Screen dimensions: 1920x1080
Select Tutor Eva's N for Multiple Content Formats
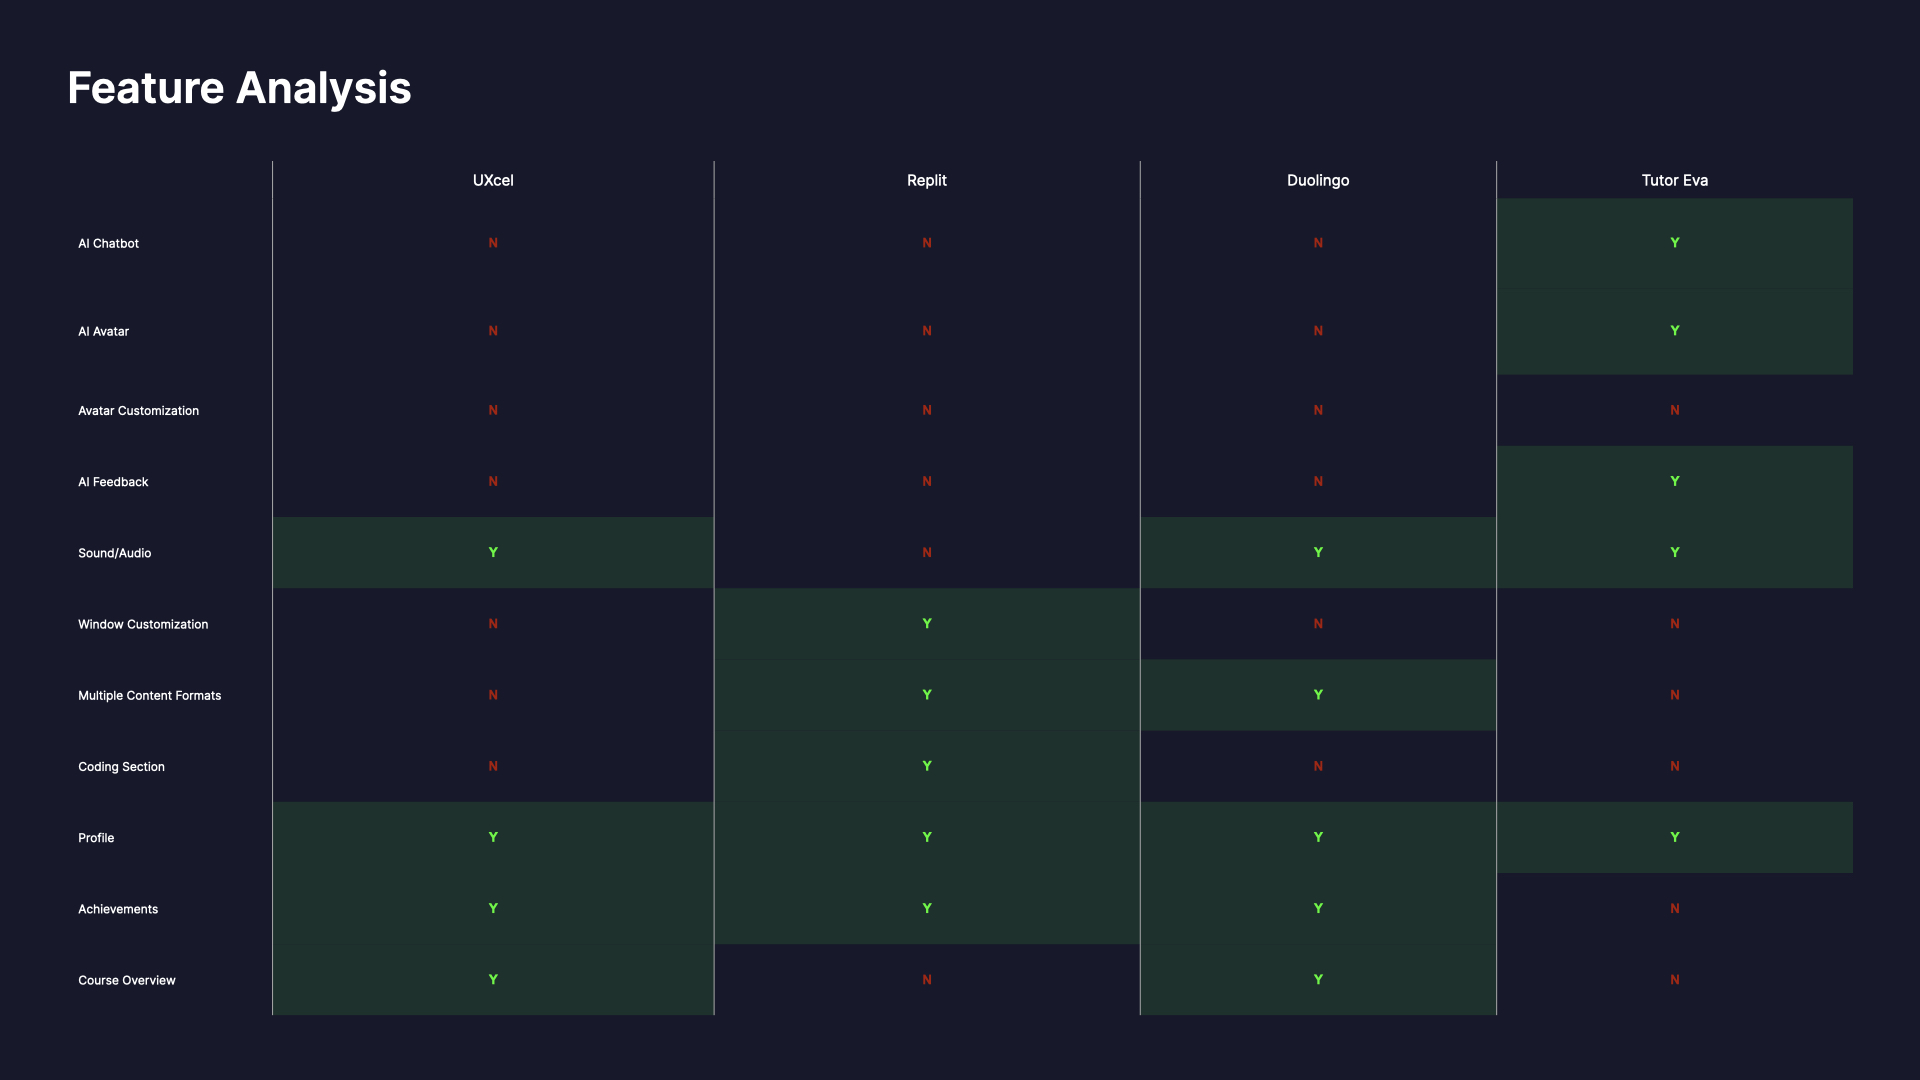(1675, 694)
